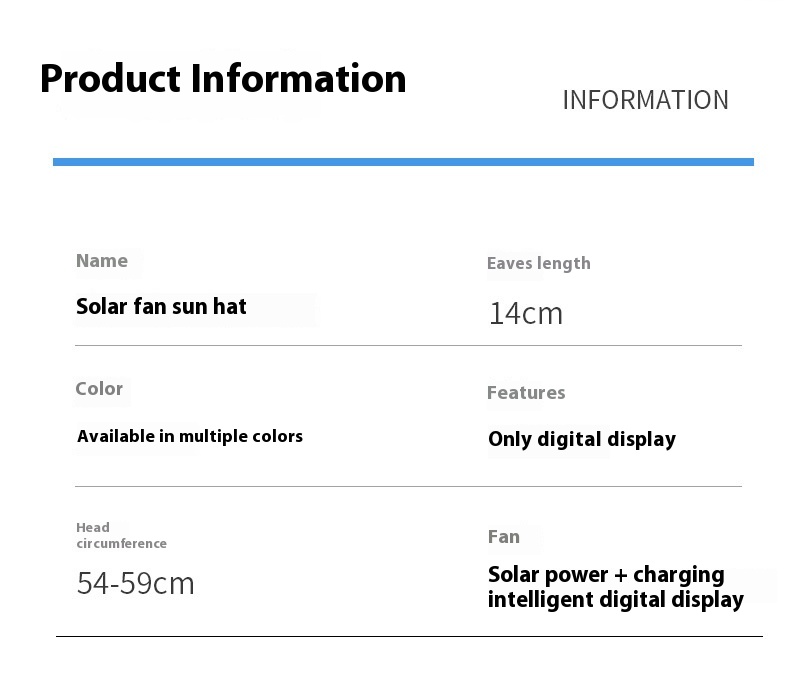Click the gray line below Name row

click(408, 346)
